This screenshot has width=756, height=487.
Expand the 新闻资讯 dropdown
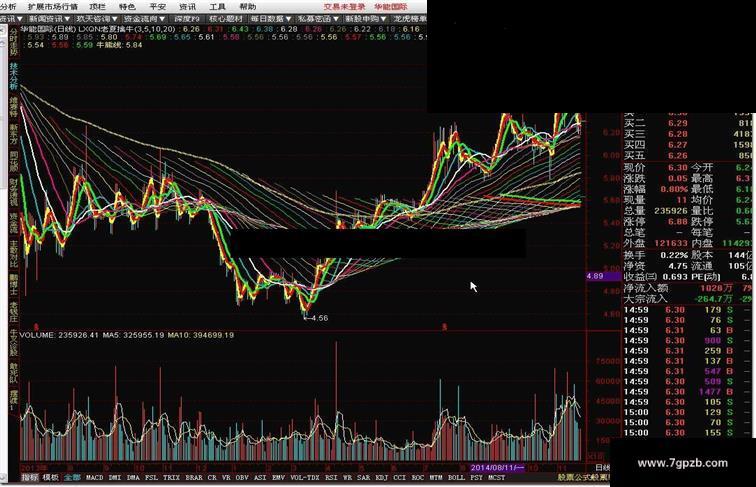tap(50, 19)
